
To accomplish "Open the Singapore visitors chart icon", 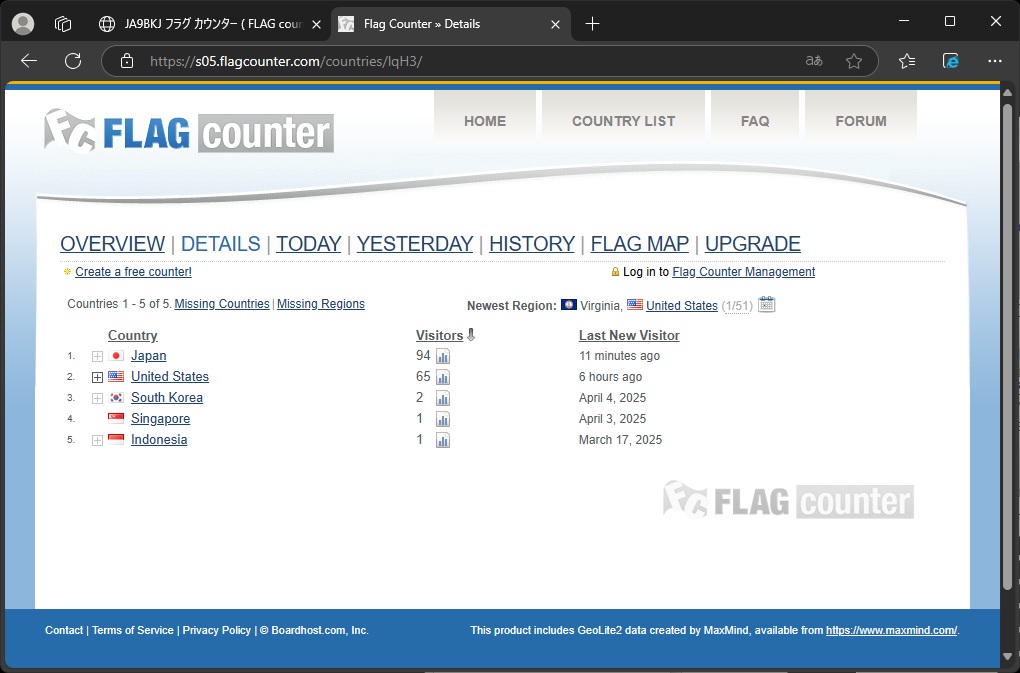I will [x=443, y=419].
